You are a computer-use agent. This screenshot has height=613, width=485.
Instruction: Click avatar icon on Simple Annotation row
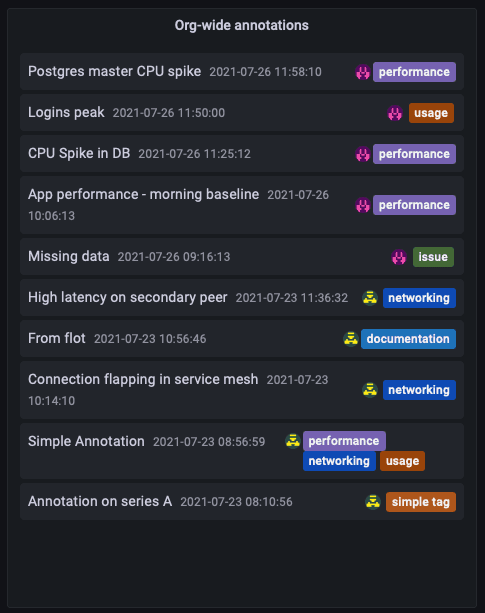[x=292, y=441]
